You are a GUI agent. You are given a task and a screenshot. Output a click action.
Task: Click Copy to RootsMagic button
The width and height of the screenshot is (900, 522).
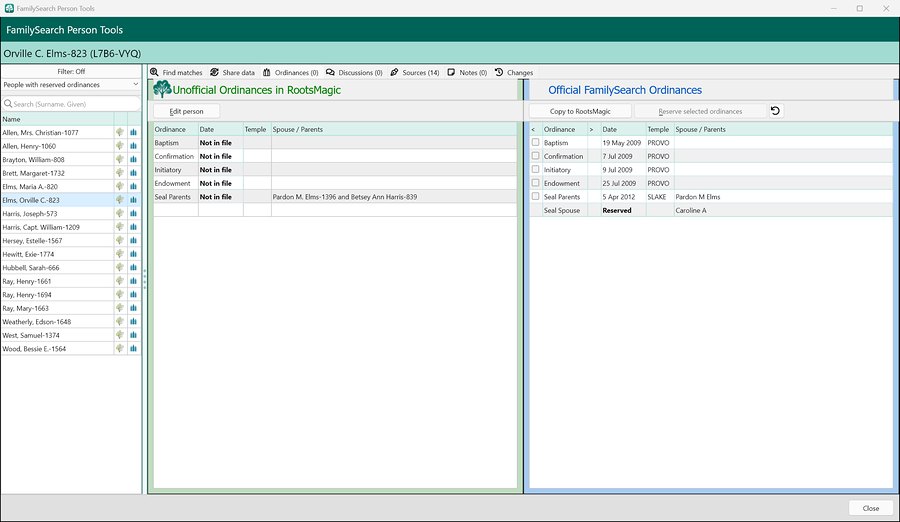pyautogui.click(x=580, y=111)
